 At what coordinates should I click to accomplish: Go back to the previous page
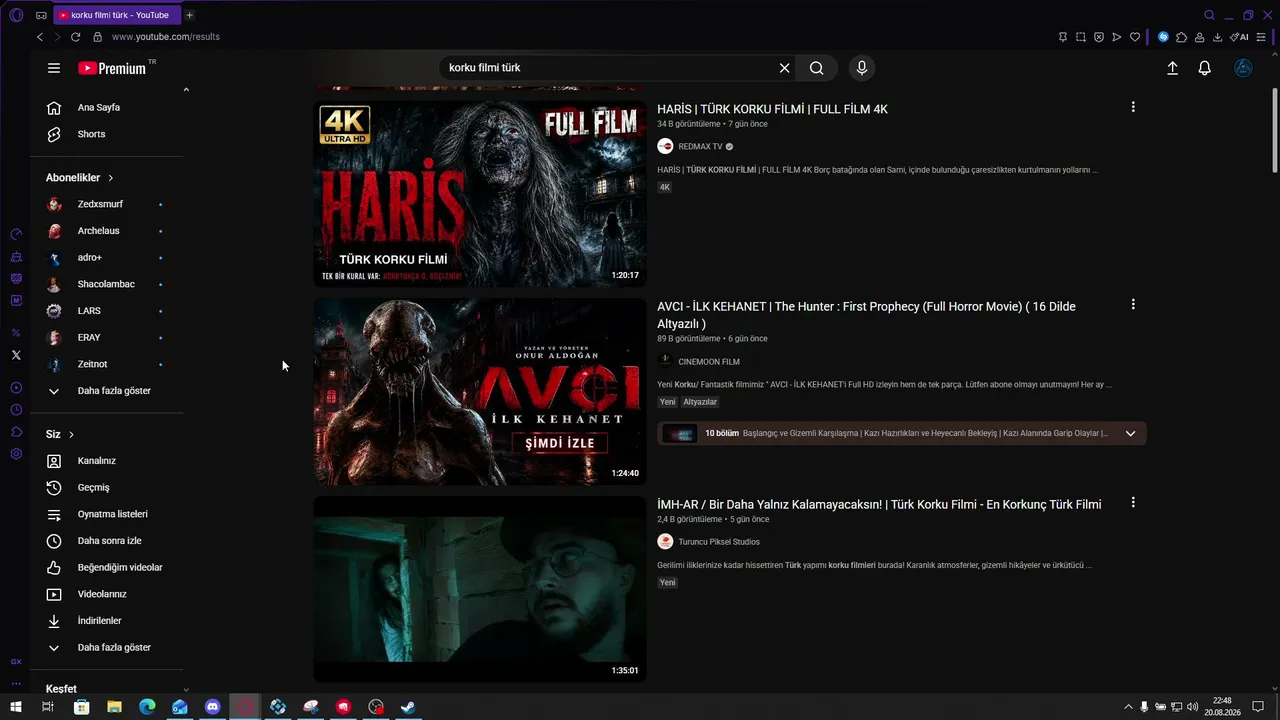tap(40, 37)
